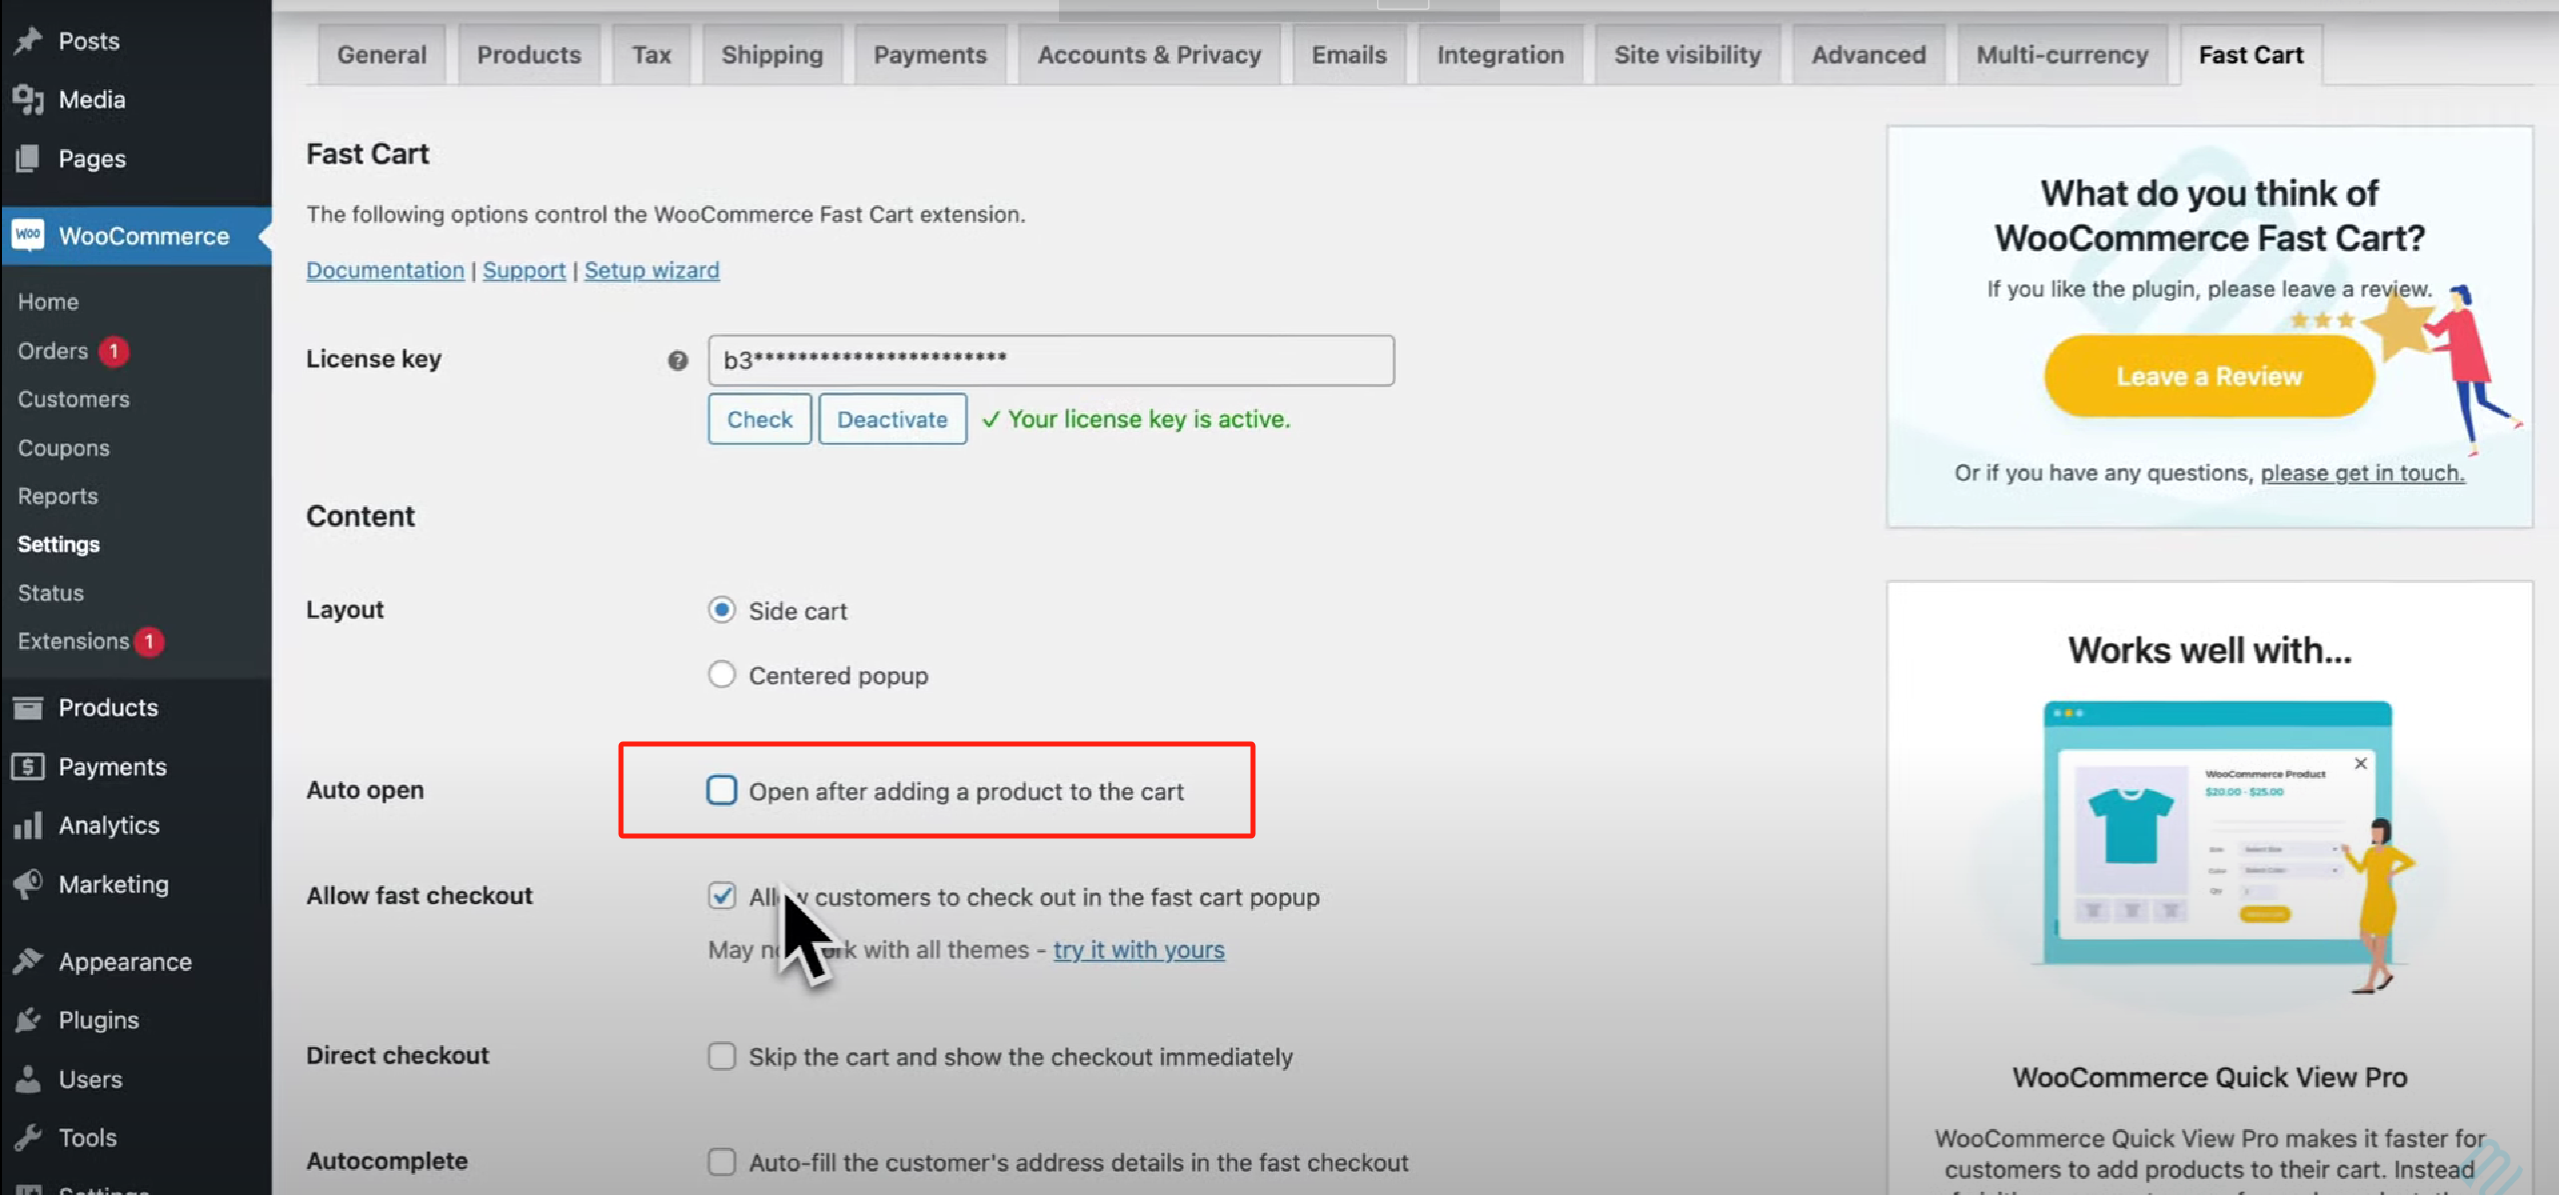Enable Open after adding product checkbox

pyautogui.click(x=721, y=791)
